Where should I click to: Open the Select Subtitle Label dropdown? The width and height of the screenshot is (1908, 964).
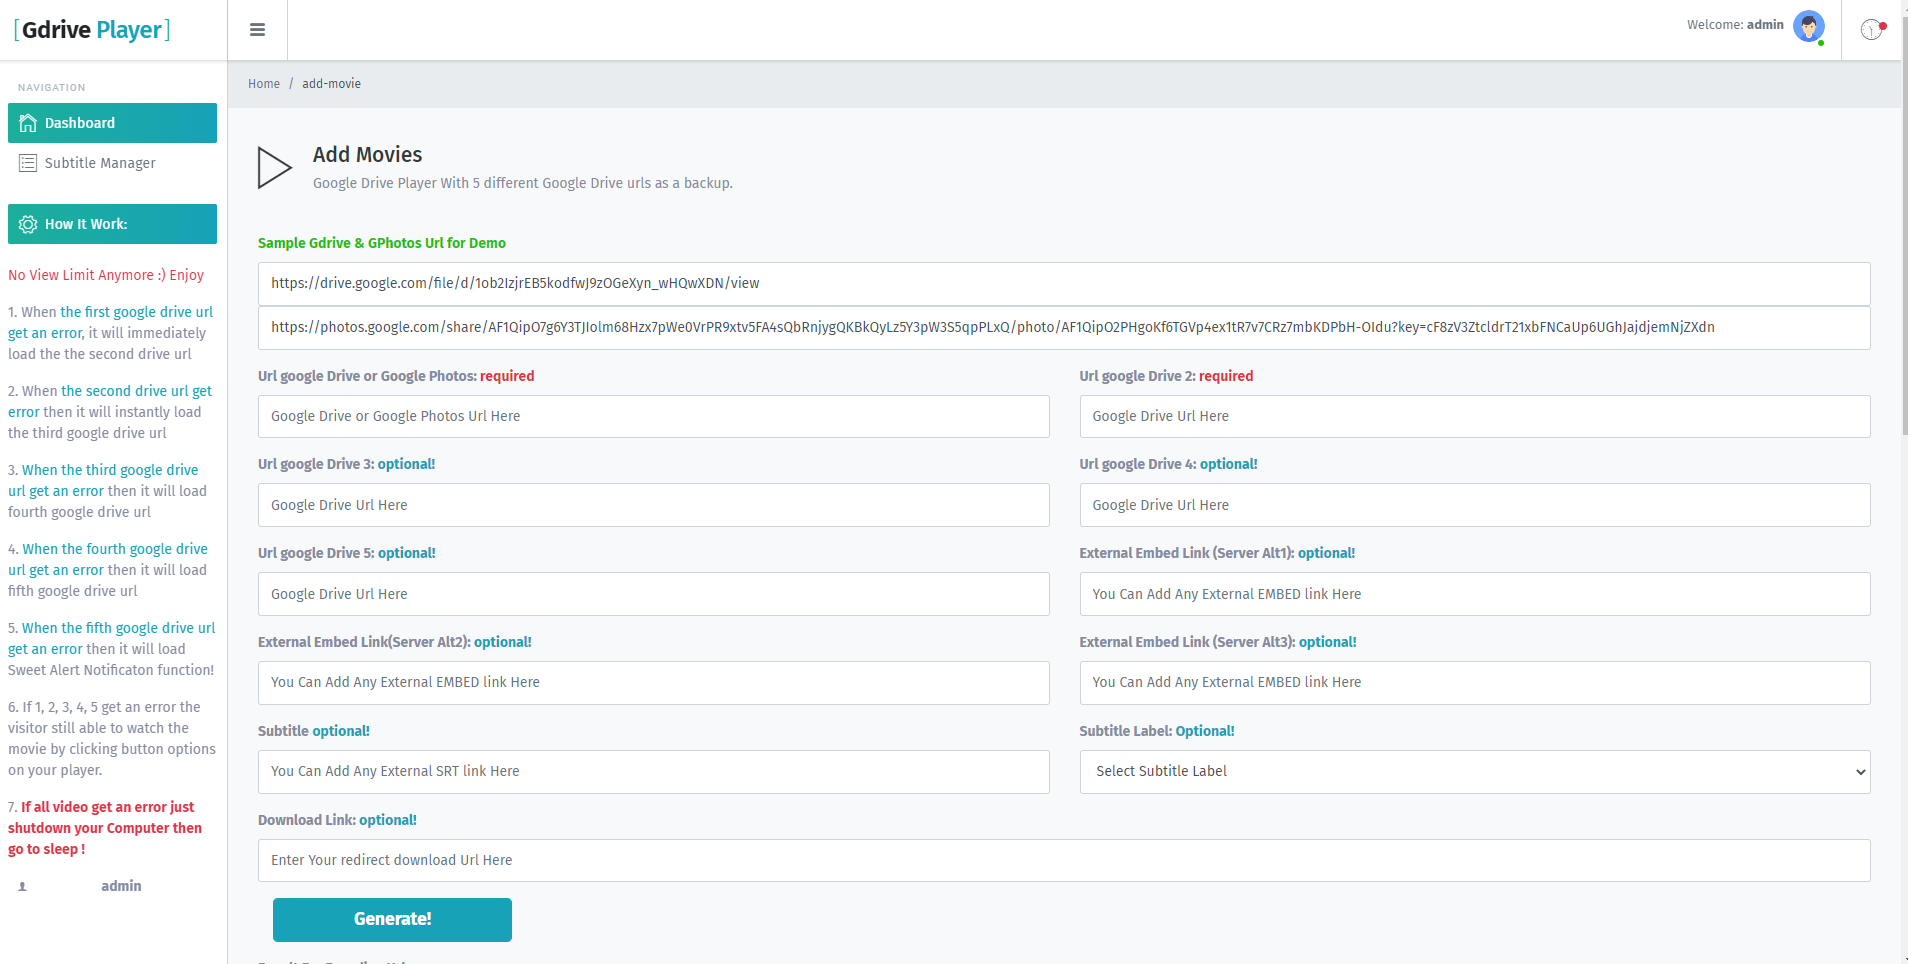(x=1474, y=772)
